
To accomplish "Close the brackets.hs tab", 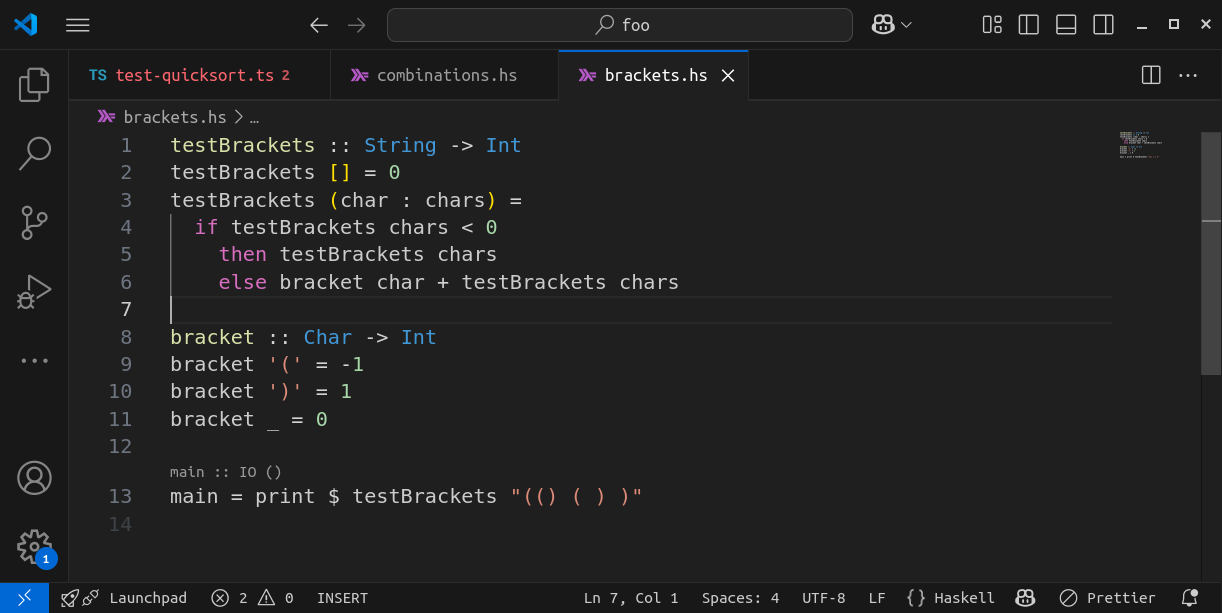I will [x=728, y=75].
